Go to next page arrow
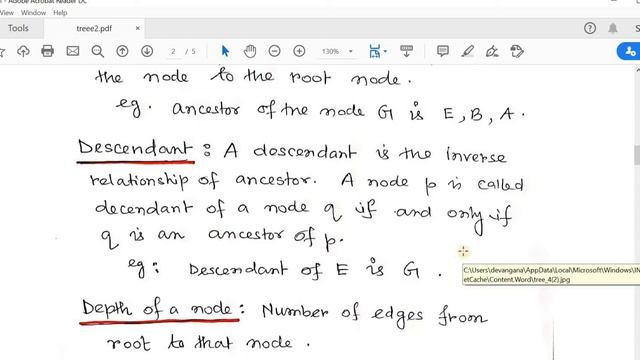This screenshot has width=640, height=360. point(147,51)
